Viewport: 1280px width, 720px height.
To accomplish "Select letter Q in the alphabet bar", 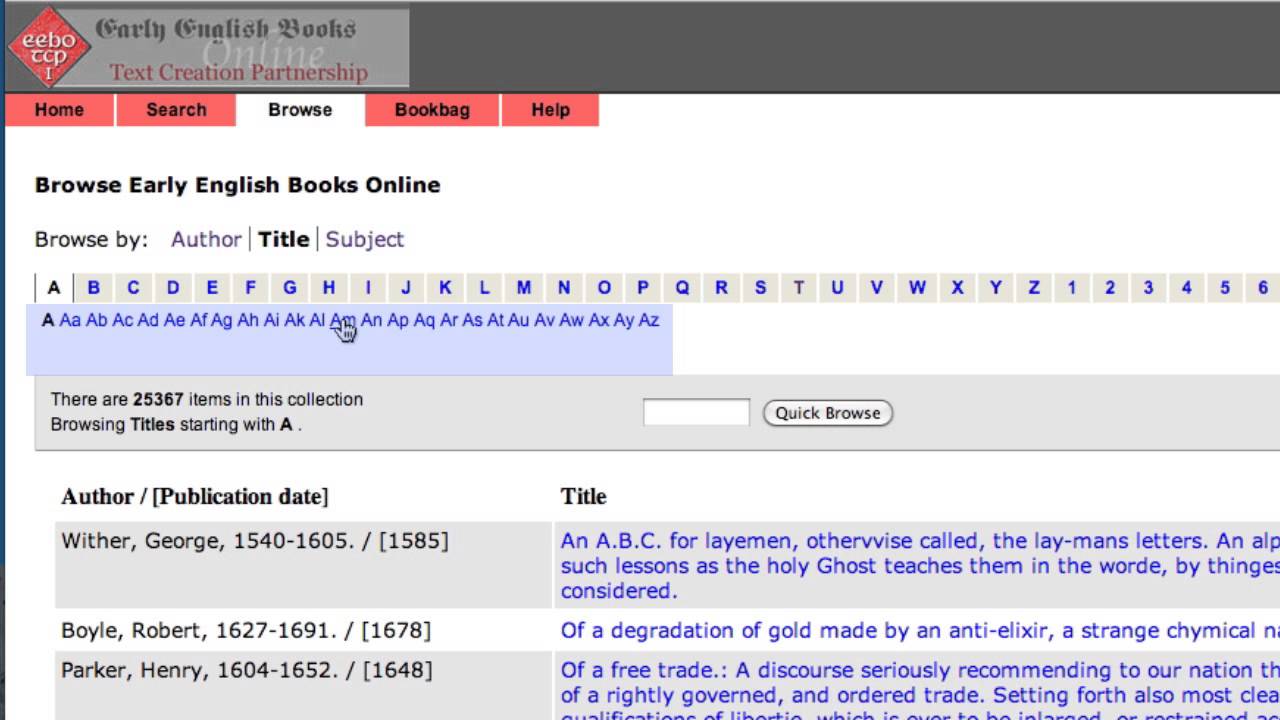I will click(x=682, y=288).
